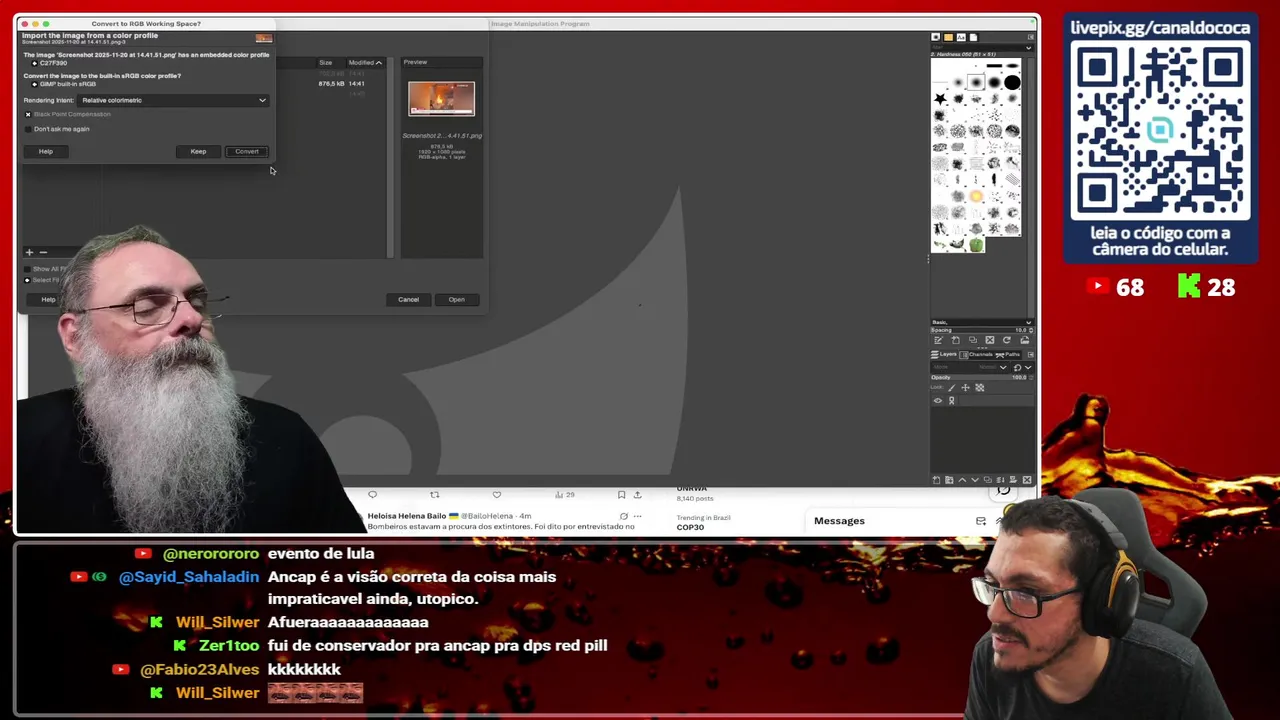
Task: Toggle Lock pixels brush icon
Action: [x=952, y=387]
